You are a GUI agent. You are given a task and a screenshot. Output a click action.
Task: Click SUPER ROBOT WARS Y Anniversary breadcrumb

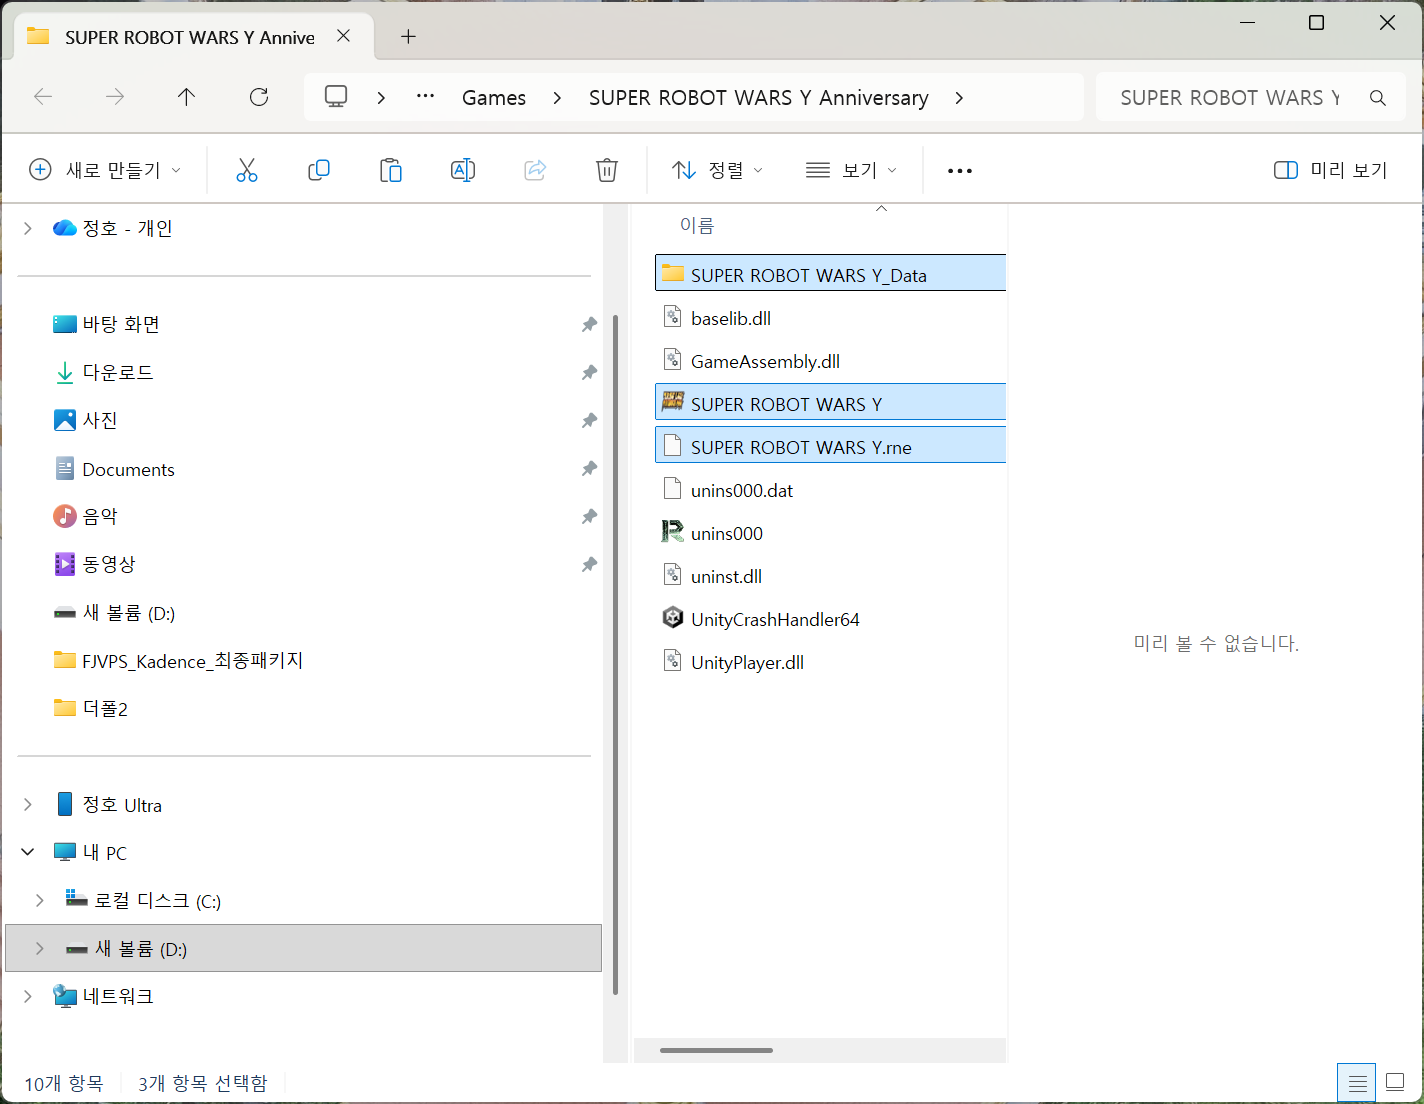(x=759, y=98)
